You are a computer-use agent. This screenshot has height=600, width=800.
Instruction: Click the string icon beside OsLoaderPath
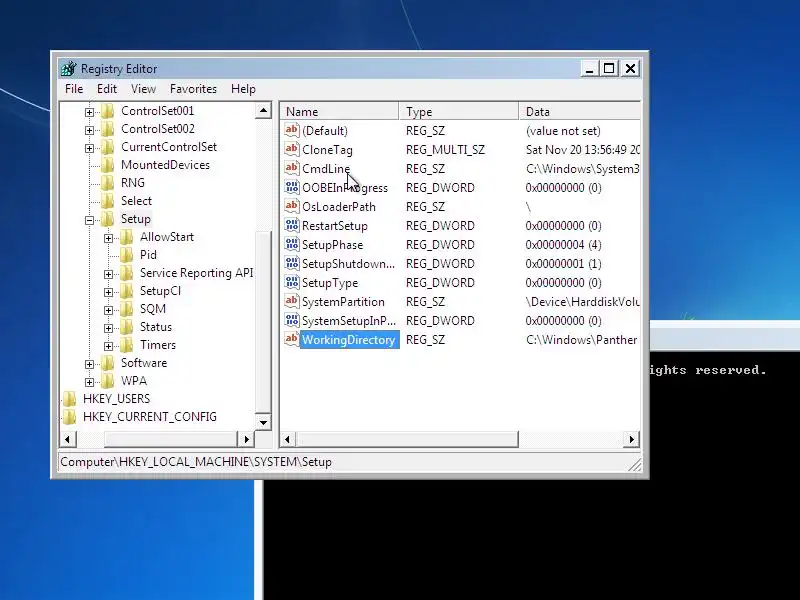click(291, 206)
